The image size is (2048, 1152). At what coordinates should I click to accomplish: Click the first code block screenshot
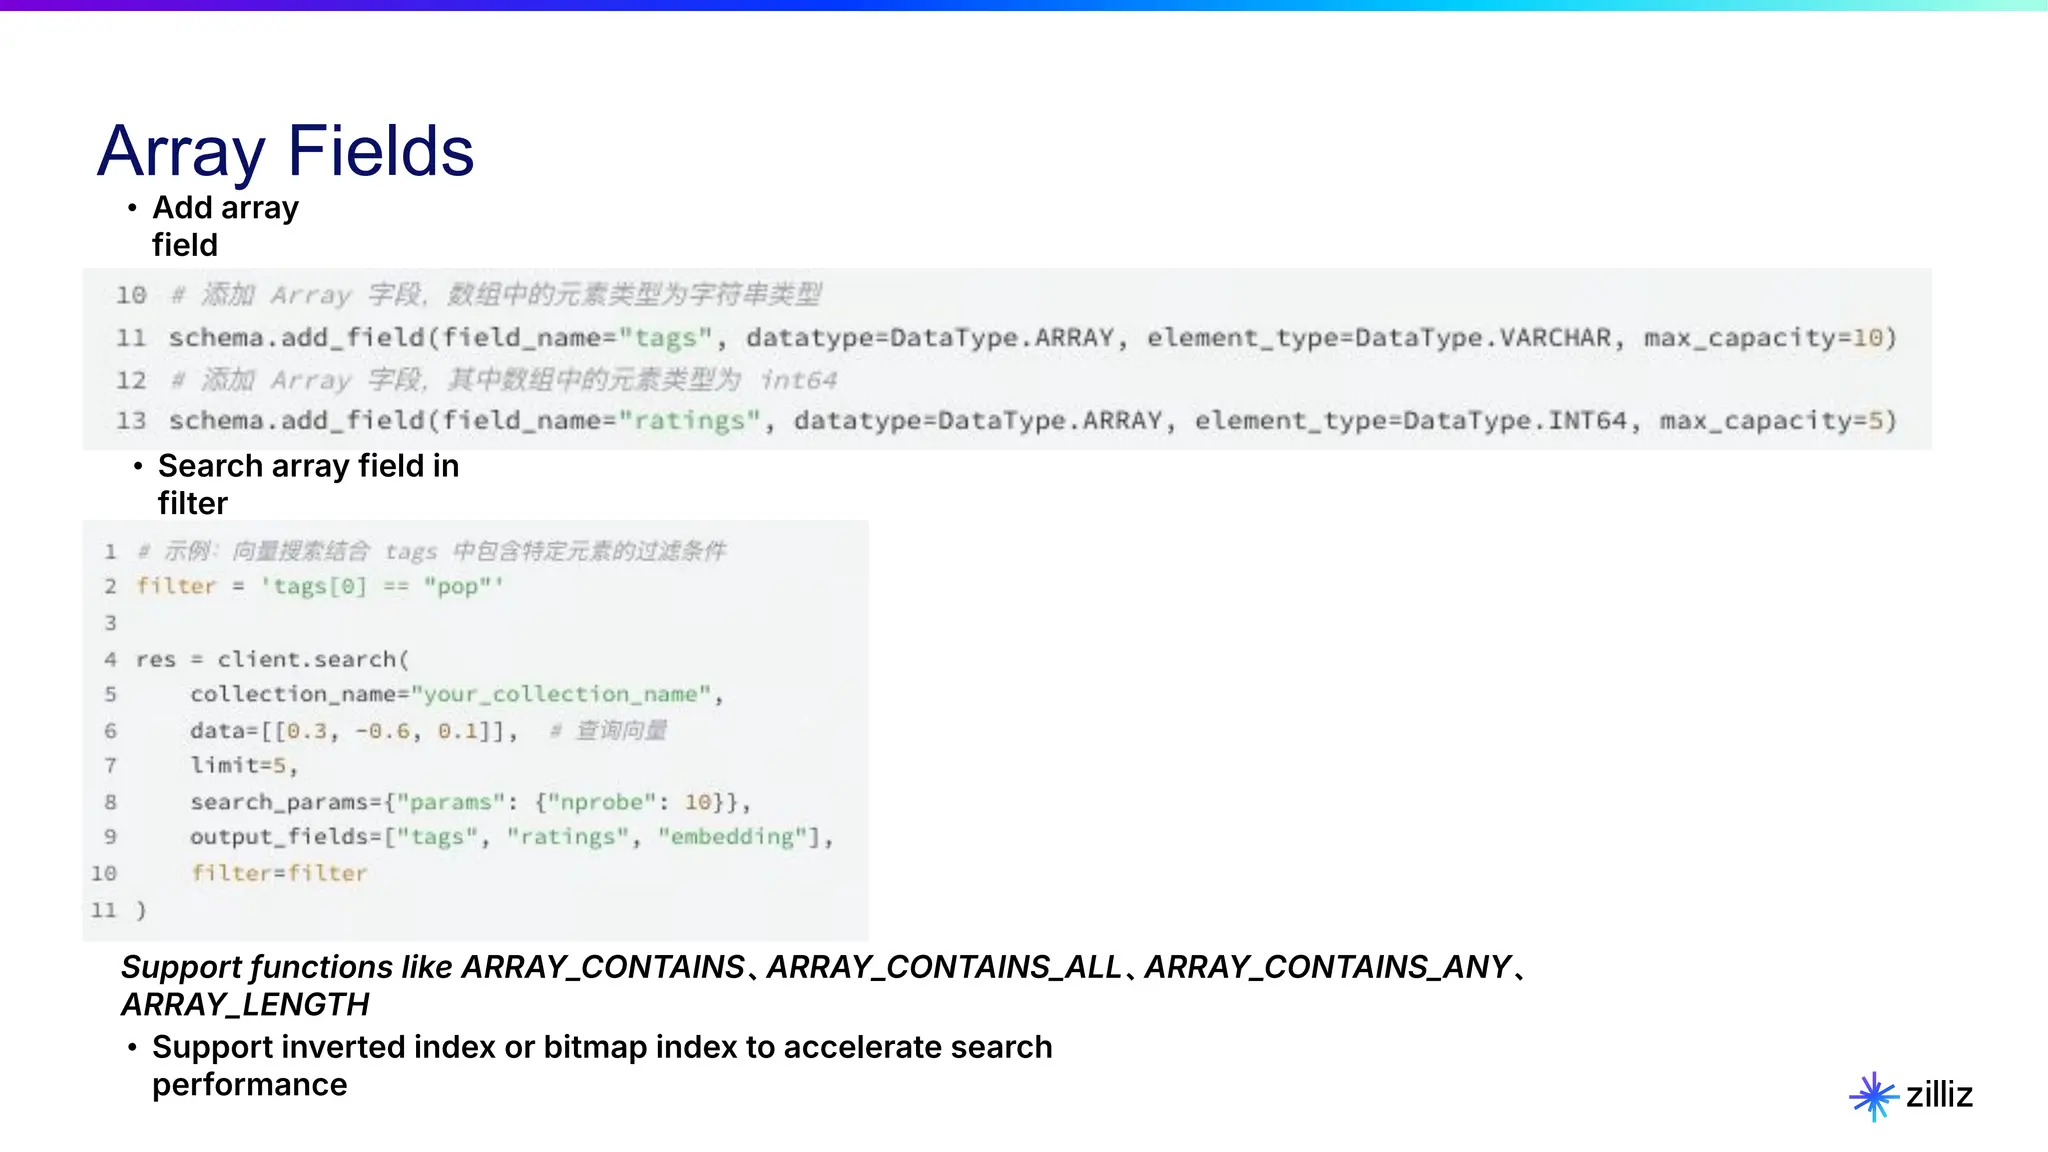click(1007, 358)
